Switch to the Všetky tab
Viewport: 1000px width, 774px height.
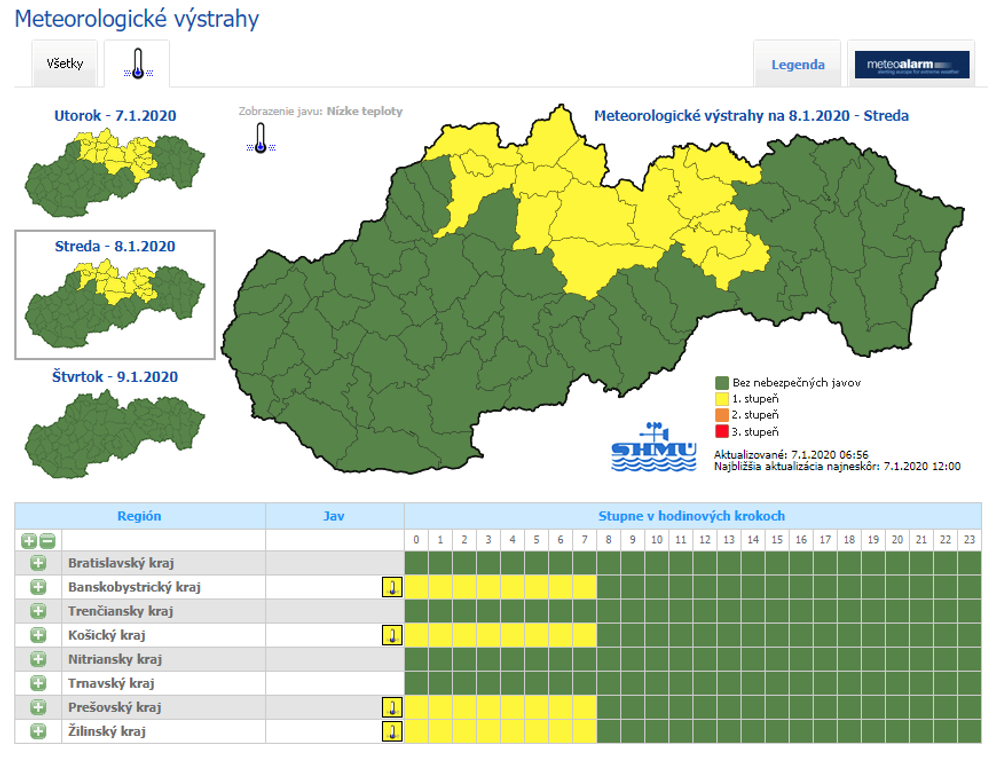[x=65, y=64]
